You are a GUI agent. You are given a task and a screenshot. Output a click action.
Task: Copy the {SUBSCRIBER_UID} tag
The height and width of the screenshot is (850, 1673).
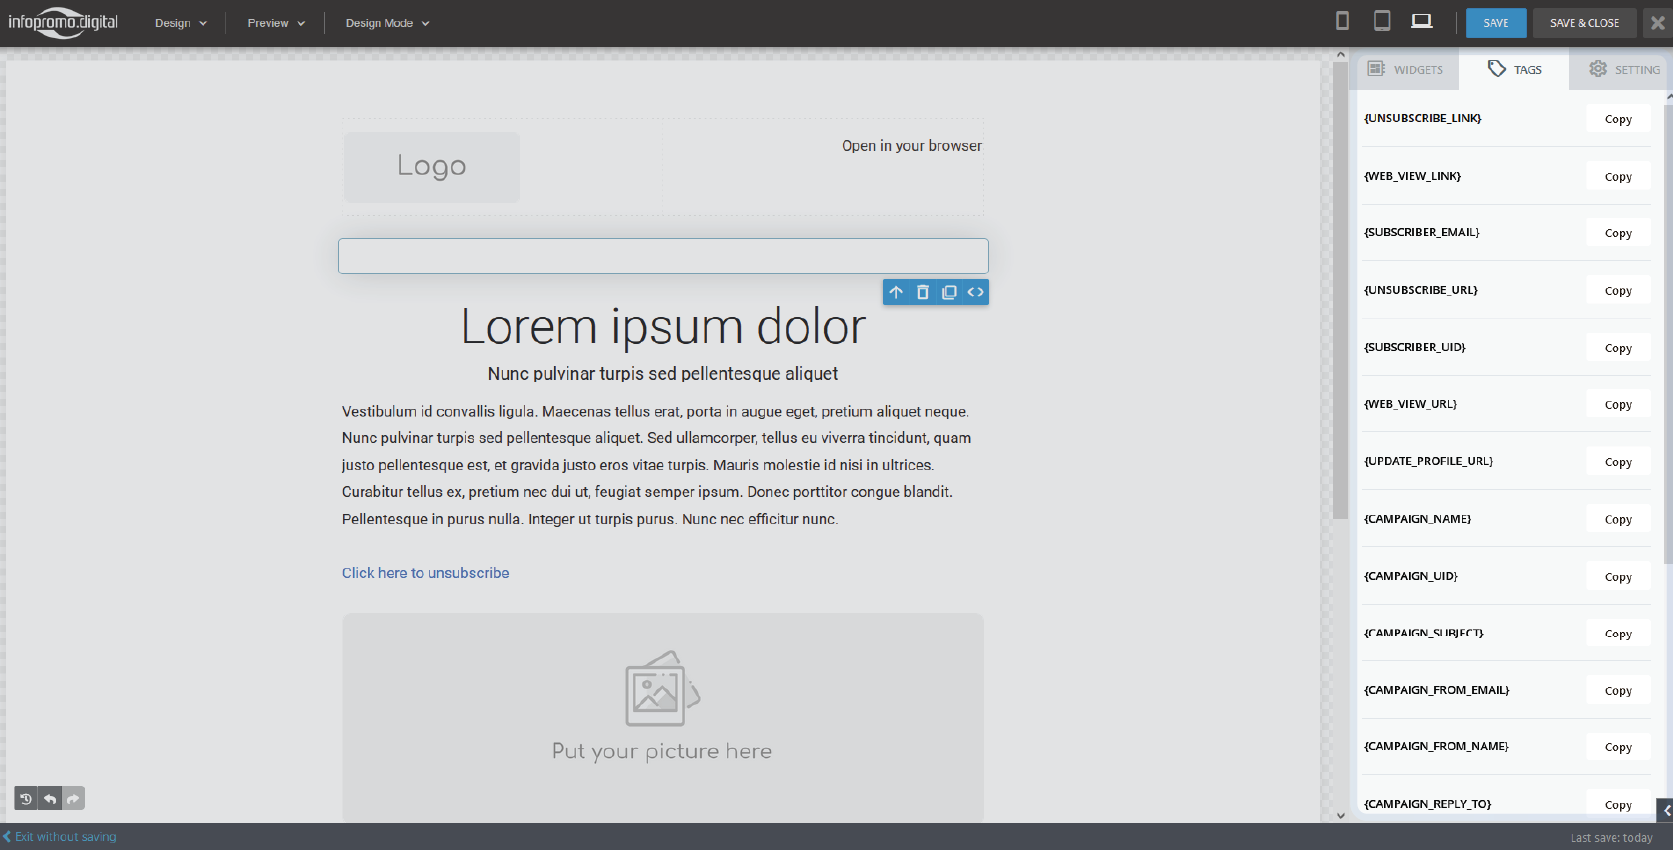[1618, 348]
